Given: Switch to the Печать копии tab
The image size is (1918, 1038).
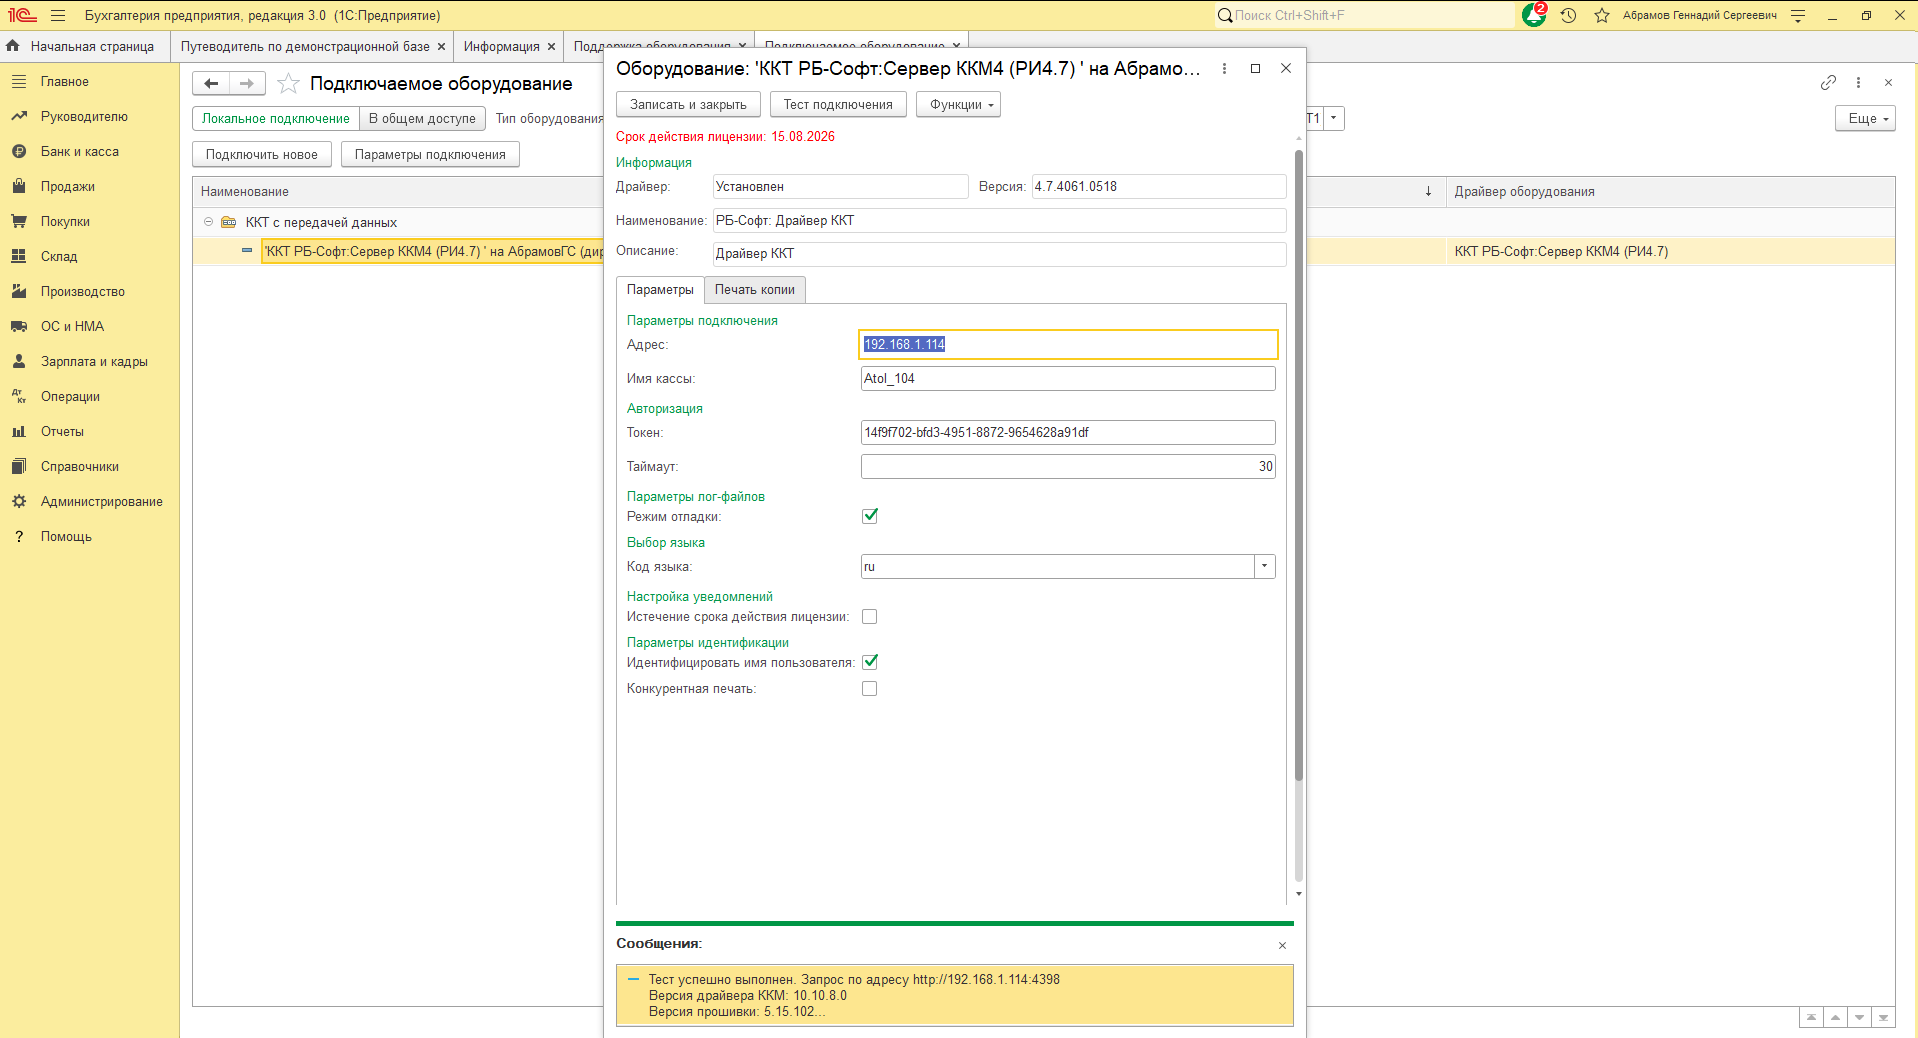Looking at the screenshot, I should (x=755, y=290).
